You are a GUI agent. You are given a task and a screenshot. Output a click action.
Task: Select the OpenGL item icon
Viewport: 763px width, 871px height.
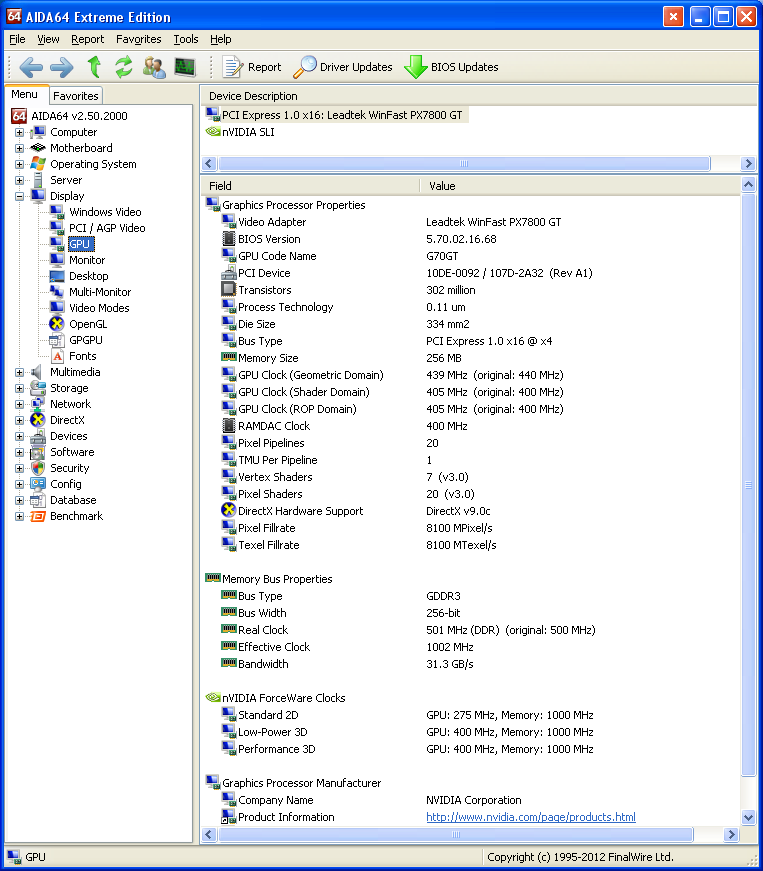click(x=57, y=324)
